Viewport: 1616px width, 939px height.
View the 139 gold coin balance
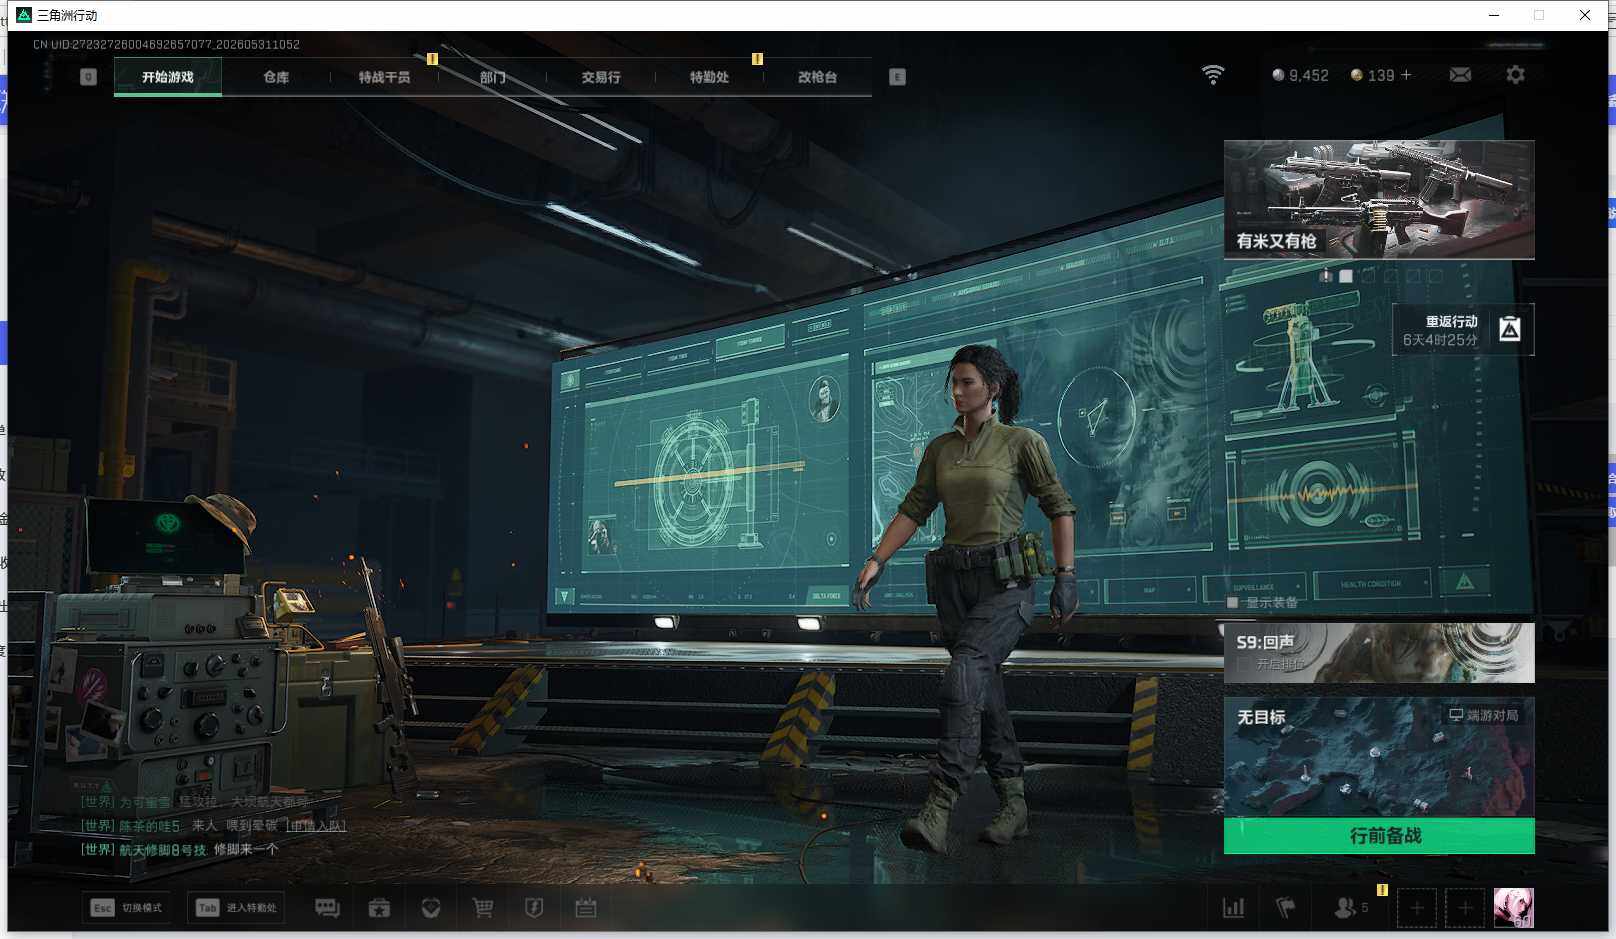point(1372,75)
